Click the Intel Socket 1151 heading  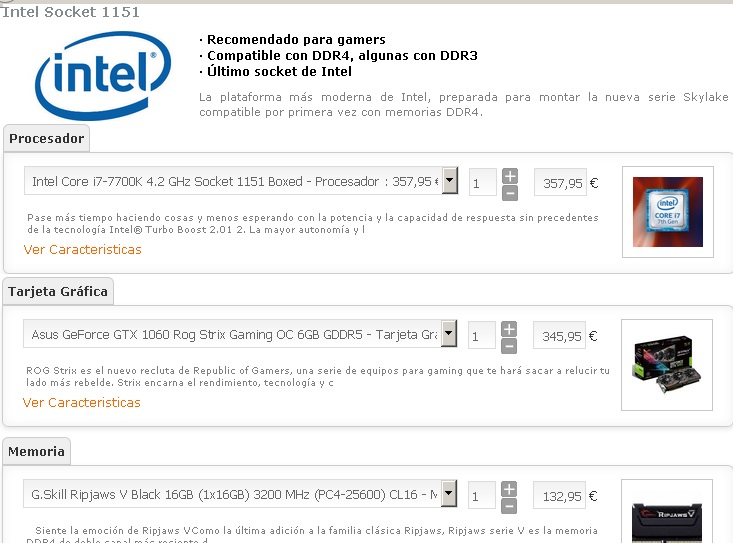click(71, 12)
